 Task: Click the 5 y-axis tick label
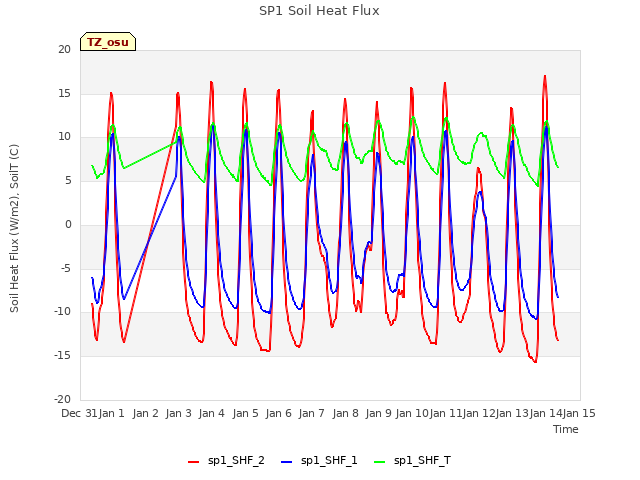(68, 181)
